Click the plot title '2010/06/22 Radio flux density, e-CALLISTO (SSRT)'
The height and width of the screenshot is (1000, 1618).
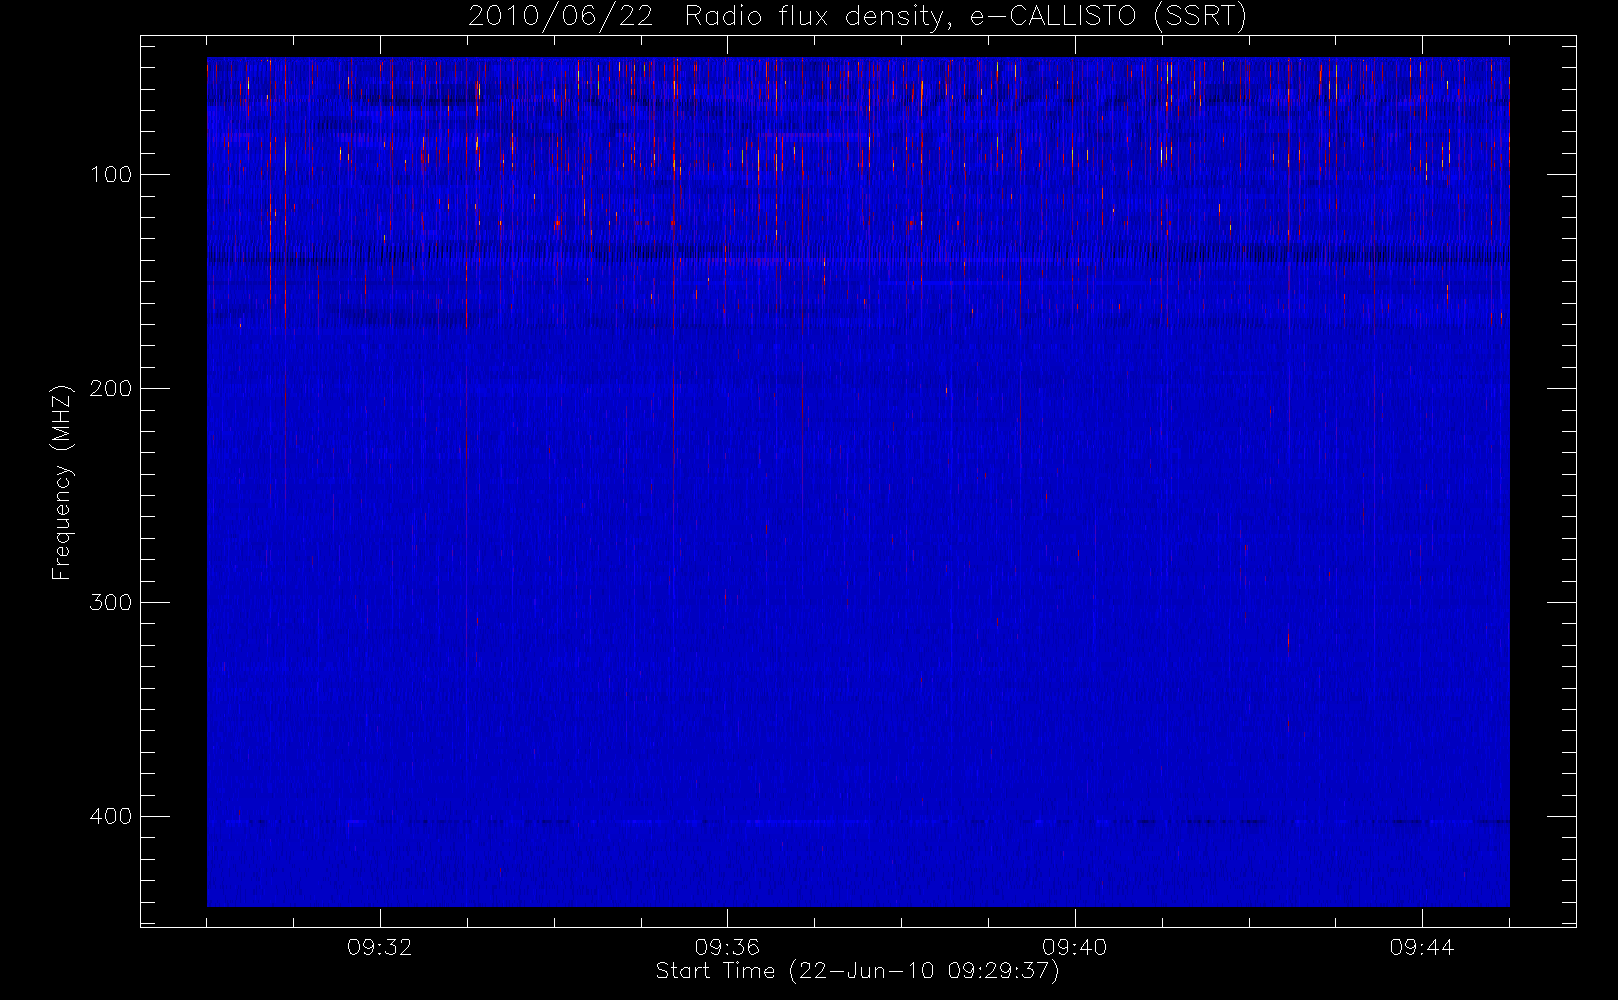point(858,17)
